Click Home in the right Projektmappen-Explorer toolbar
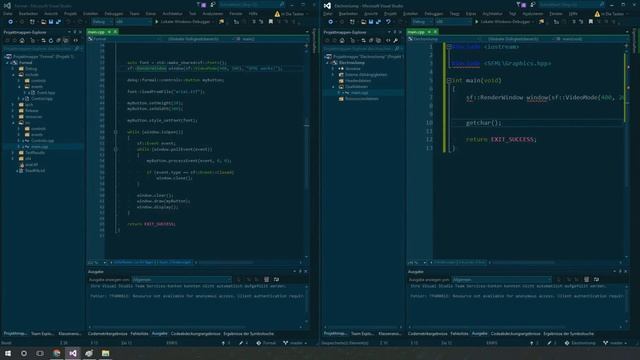 pyautogui.click(x=342, y=40)
